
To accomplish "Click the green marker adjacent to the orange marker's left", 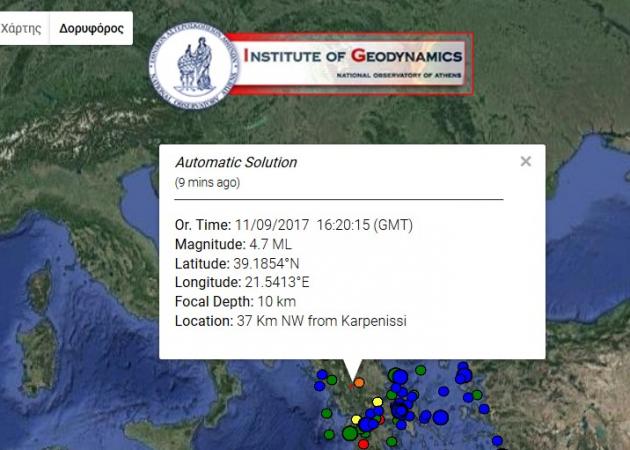I will coord(332,380).
